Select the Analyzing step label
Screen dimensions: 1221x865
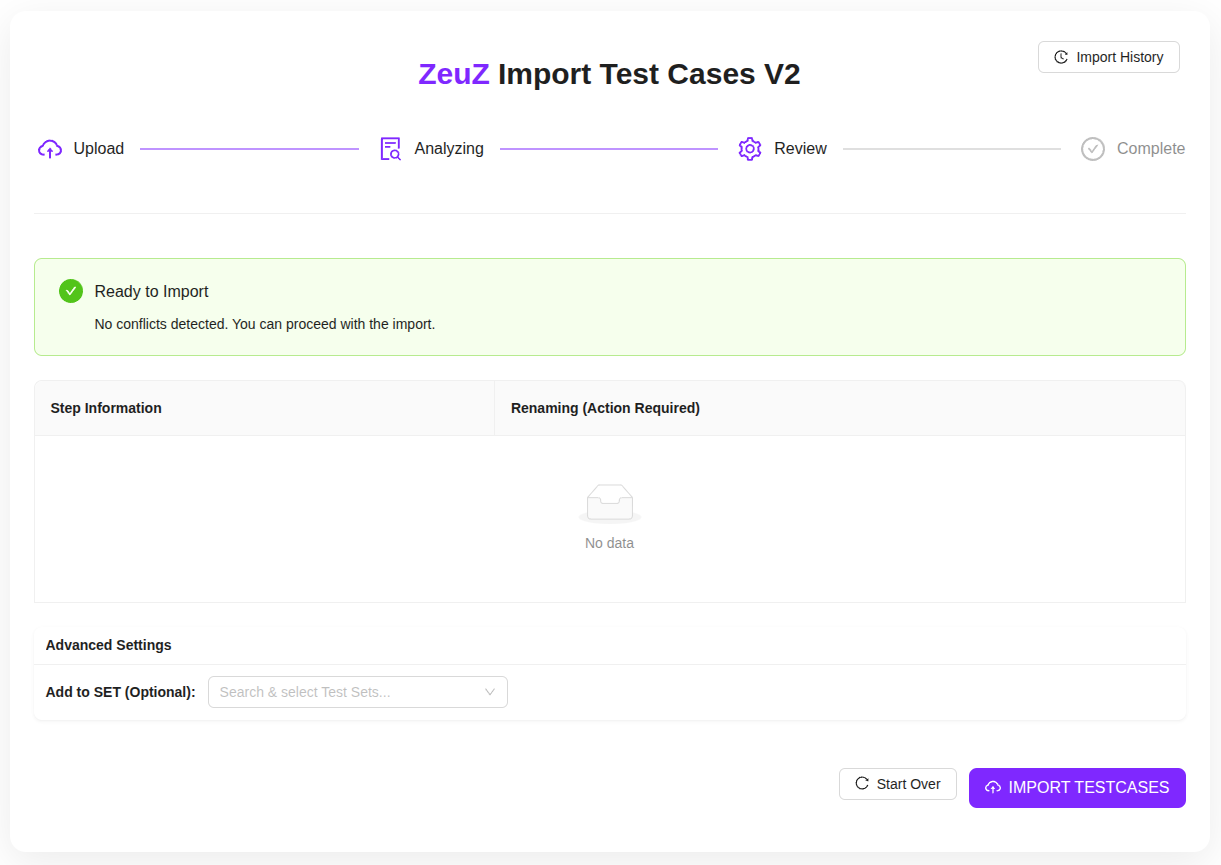tap(449, 149)
